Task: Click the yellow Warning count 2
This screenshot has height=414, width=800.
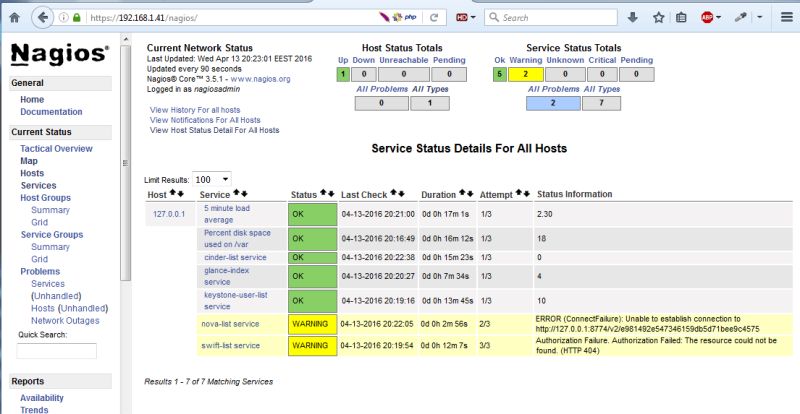Action: 526,75
